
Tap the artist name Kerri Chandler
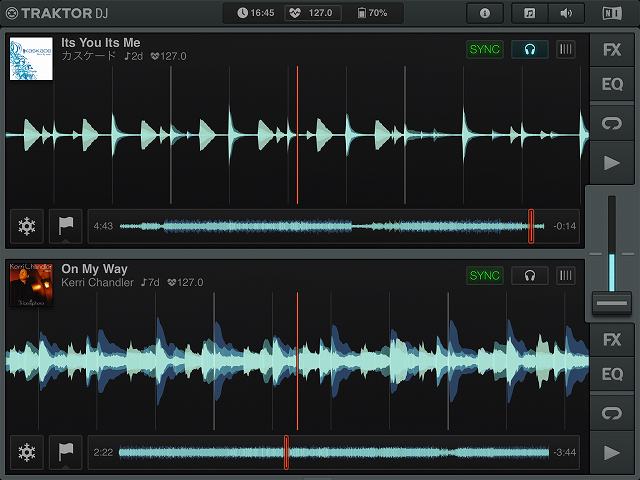coord(98,282)
